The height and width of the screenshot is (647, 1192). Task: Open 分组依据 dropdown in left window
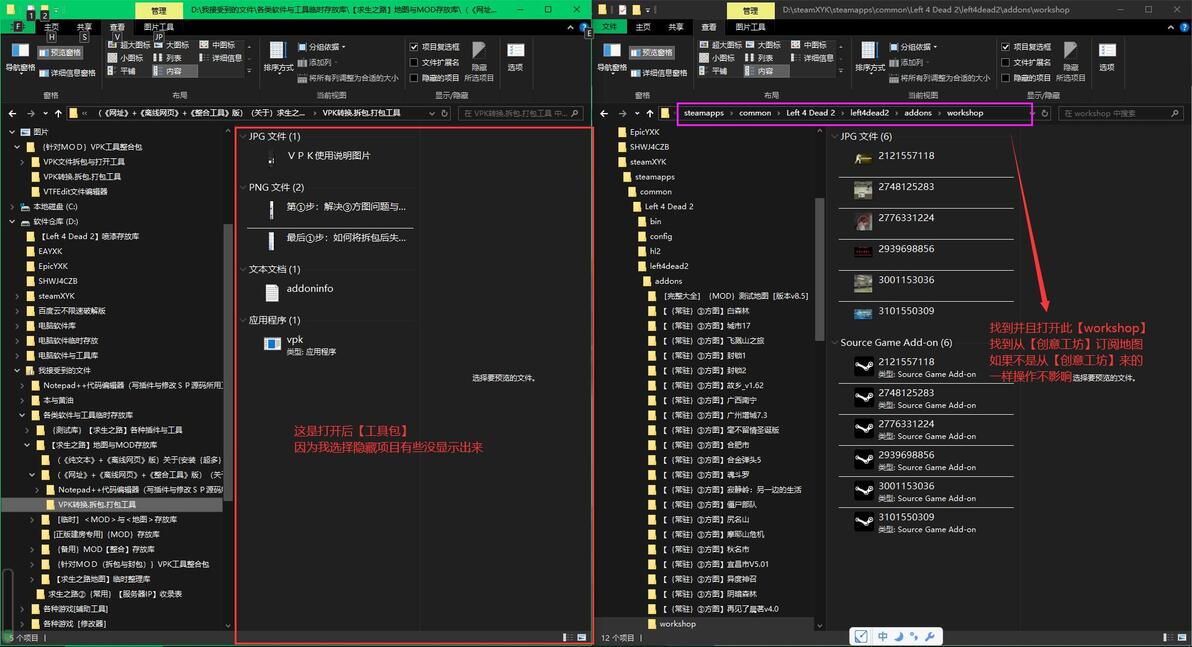322,47
